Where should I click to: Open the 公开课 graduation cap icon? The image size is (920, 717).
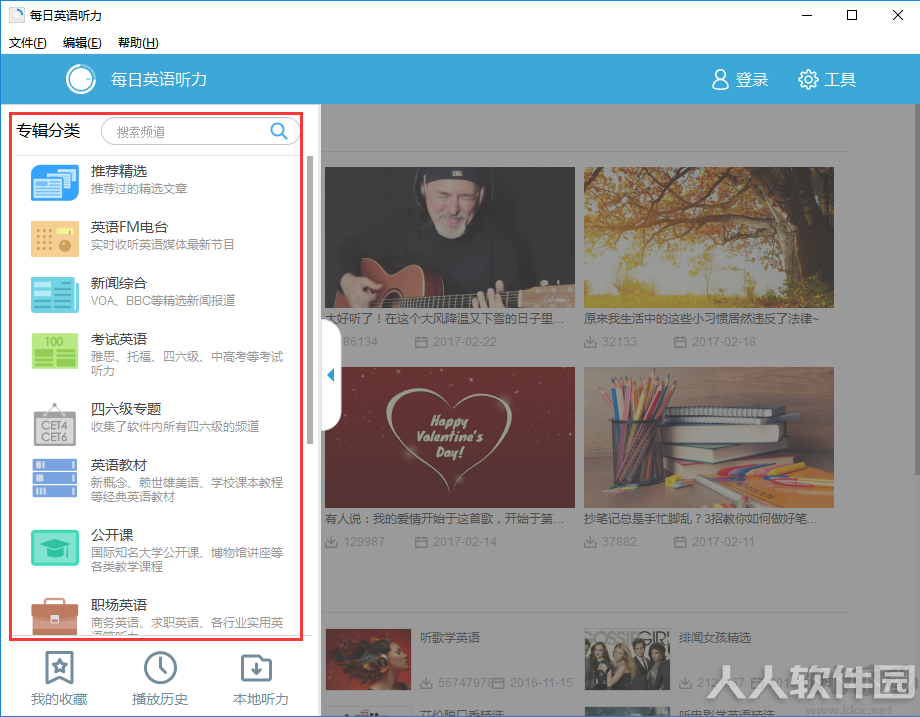click(x=55, y=547)
